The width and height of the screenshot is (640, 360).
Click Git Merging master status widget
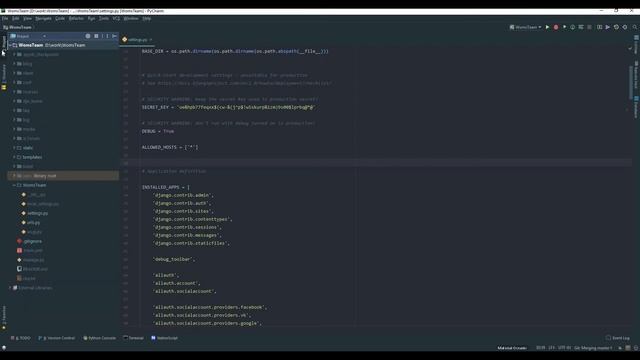pyautogui.click(x=593, y=348)
